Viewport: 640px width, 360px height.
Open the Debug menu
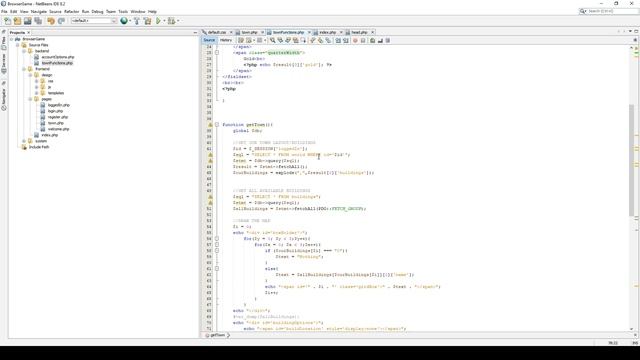pyautogui.click(x=97, y=11)
